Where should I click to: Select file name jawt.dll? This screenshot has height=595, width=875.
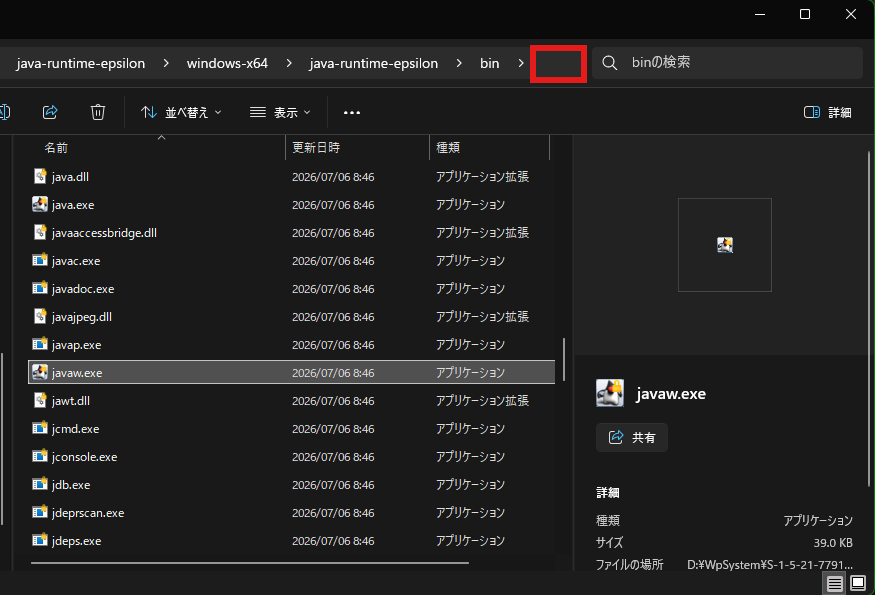click(70, 400)
